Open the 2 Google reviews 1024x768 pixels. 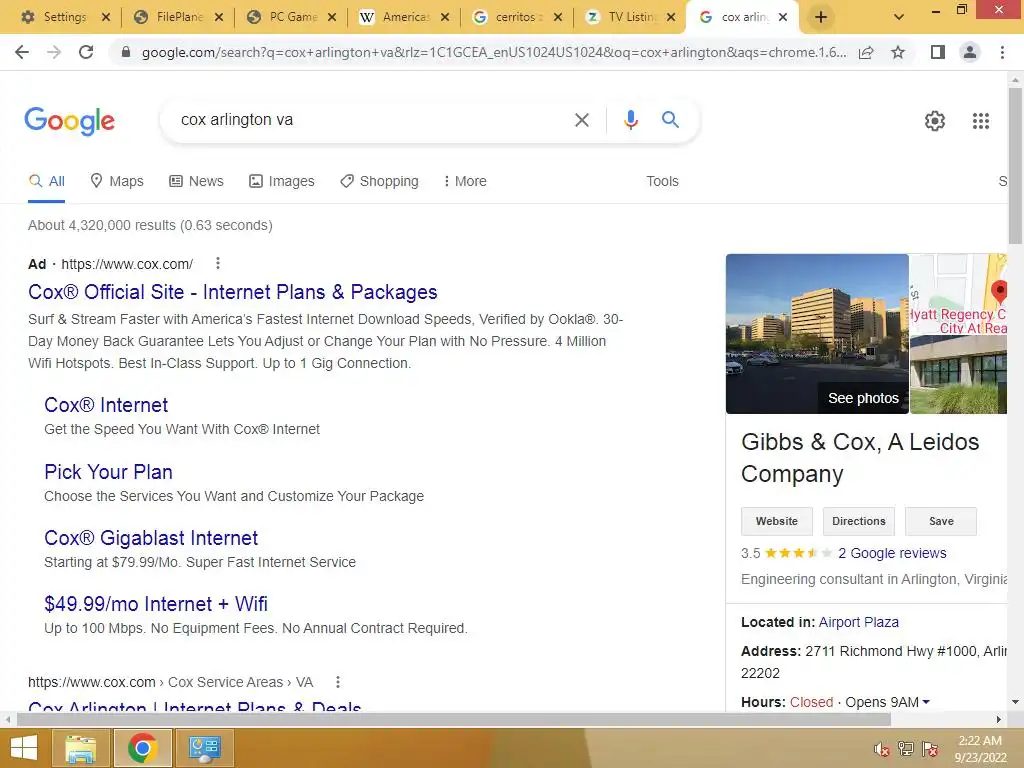892,553
